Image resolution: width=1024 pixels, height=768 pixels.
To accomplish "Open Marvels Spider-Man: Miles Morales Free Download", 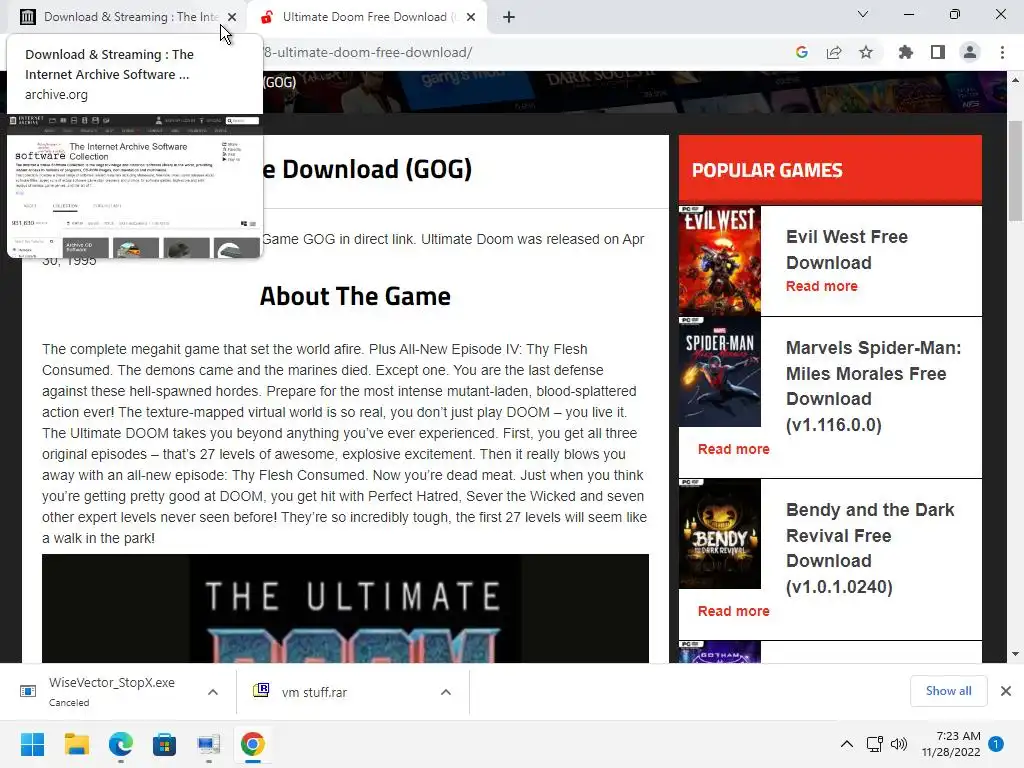I will (x=873, y=386).
